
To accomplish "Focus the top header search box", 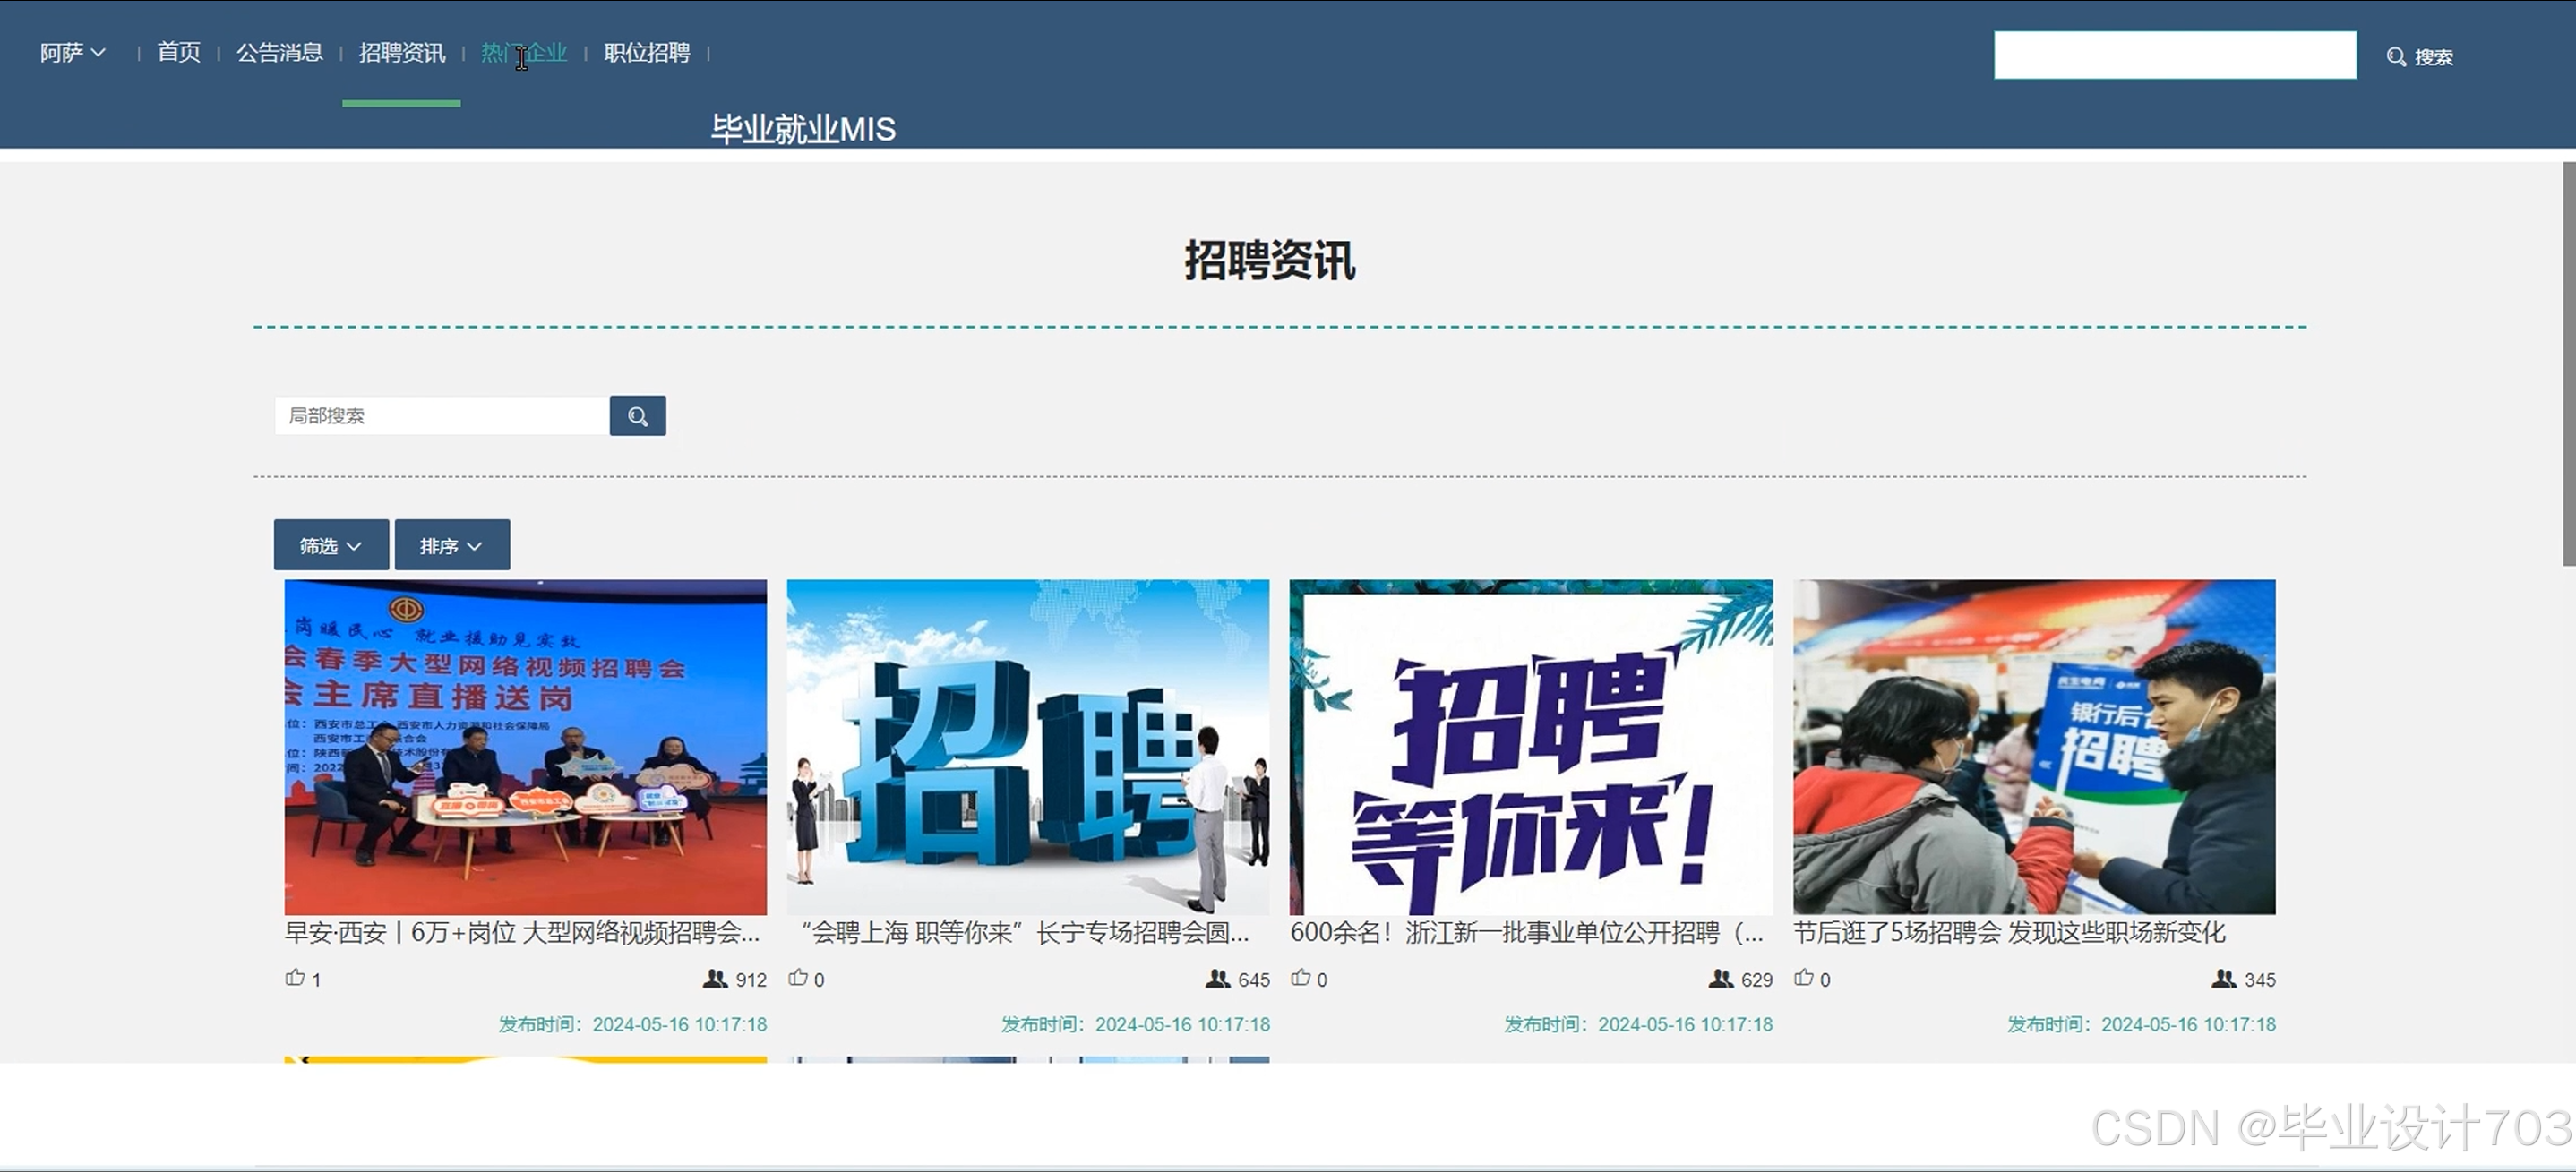I will (x=2174, y=55).
